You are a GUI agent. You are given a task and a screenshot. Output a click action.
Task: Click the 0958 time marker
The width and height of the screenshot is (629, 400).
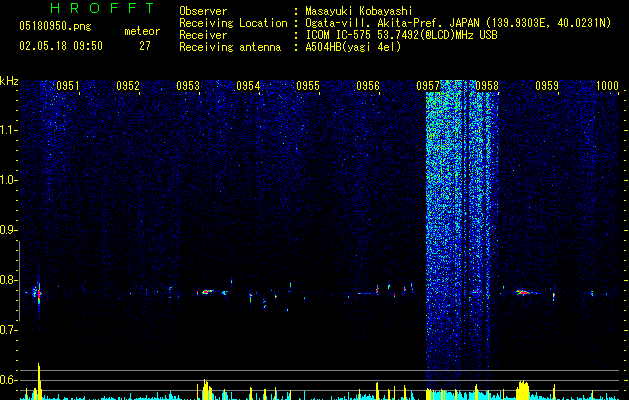487,86
